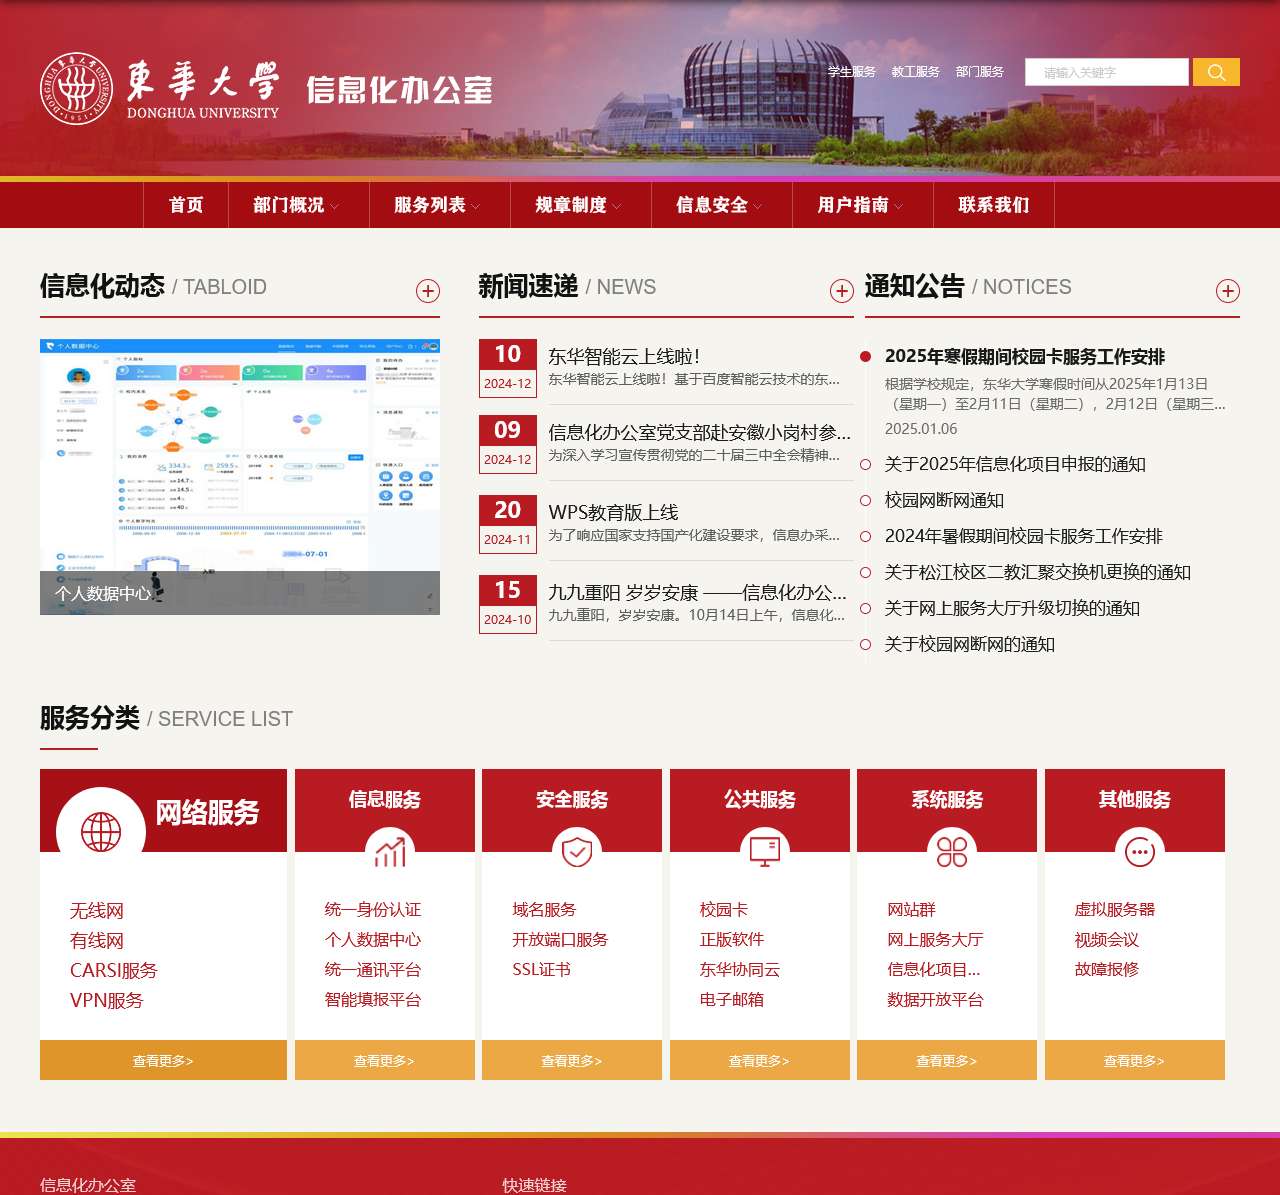
Task: Click the yellow search magnifier button
Action: click(1216, 72)
